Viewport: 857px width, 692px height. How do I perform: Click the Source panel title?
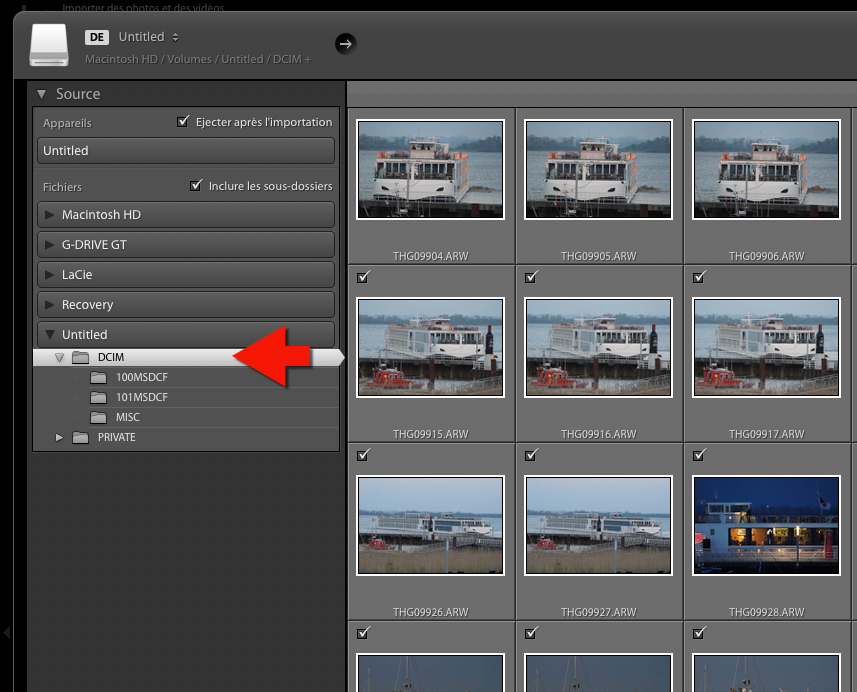[78, 94]
